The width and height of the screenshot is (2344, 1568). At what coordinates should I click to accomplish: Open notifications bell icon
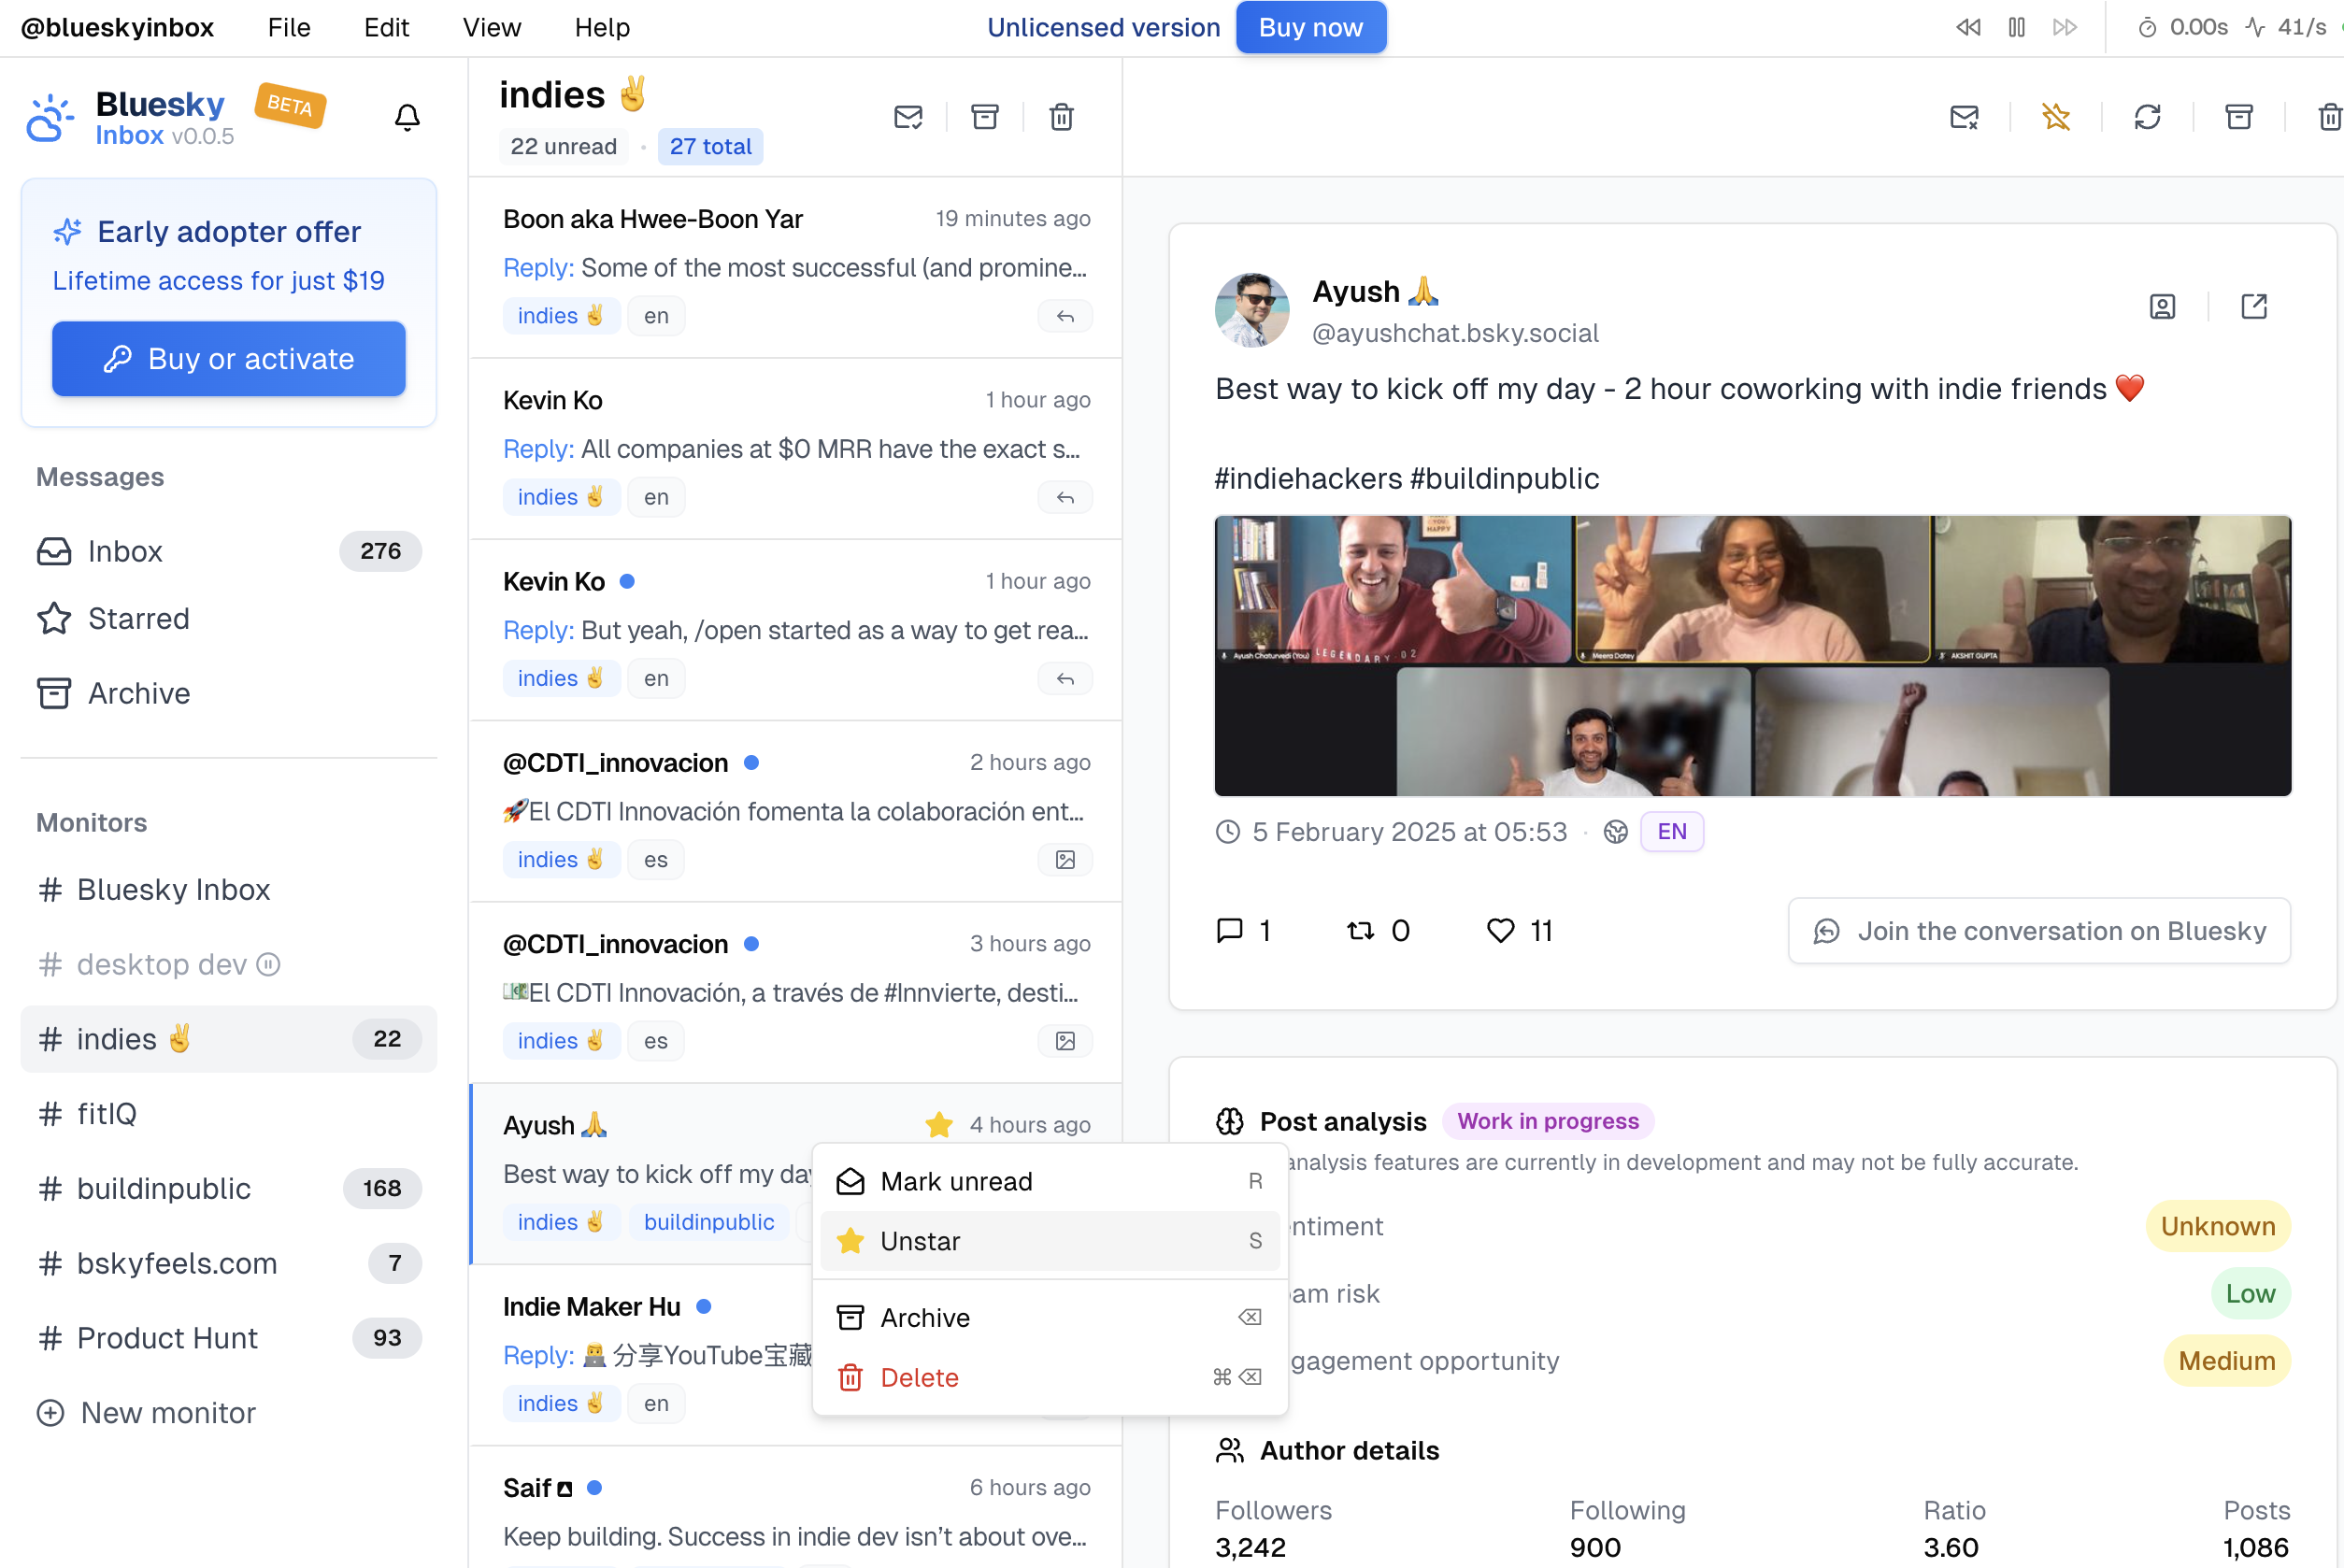pyautogui.click(x=407, y=118)
